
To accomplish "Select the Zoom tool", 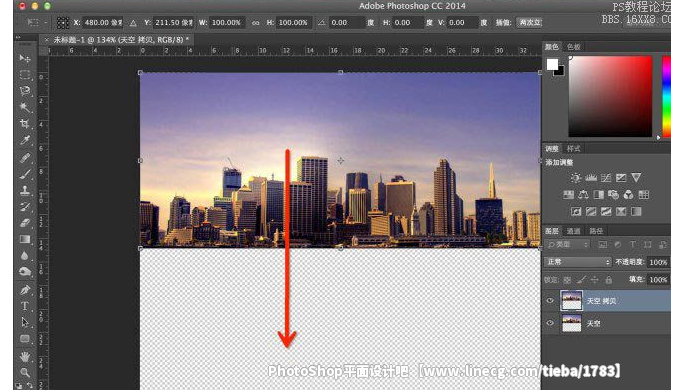I will [x=25, y=372].
